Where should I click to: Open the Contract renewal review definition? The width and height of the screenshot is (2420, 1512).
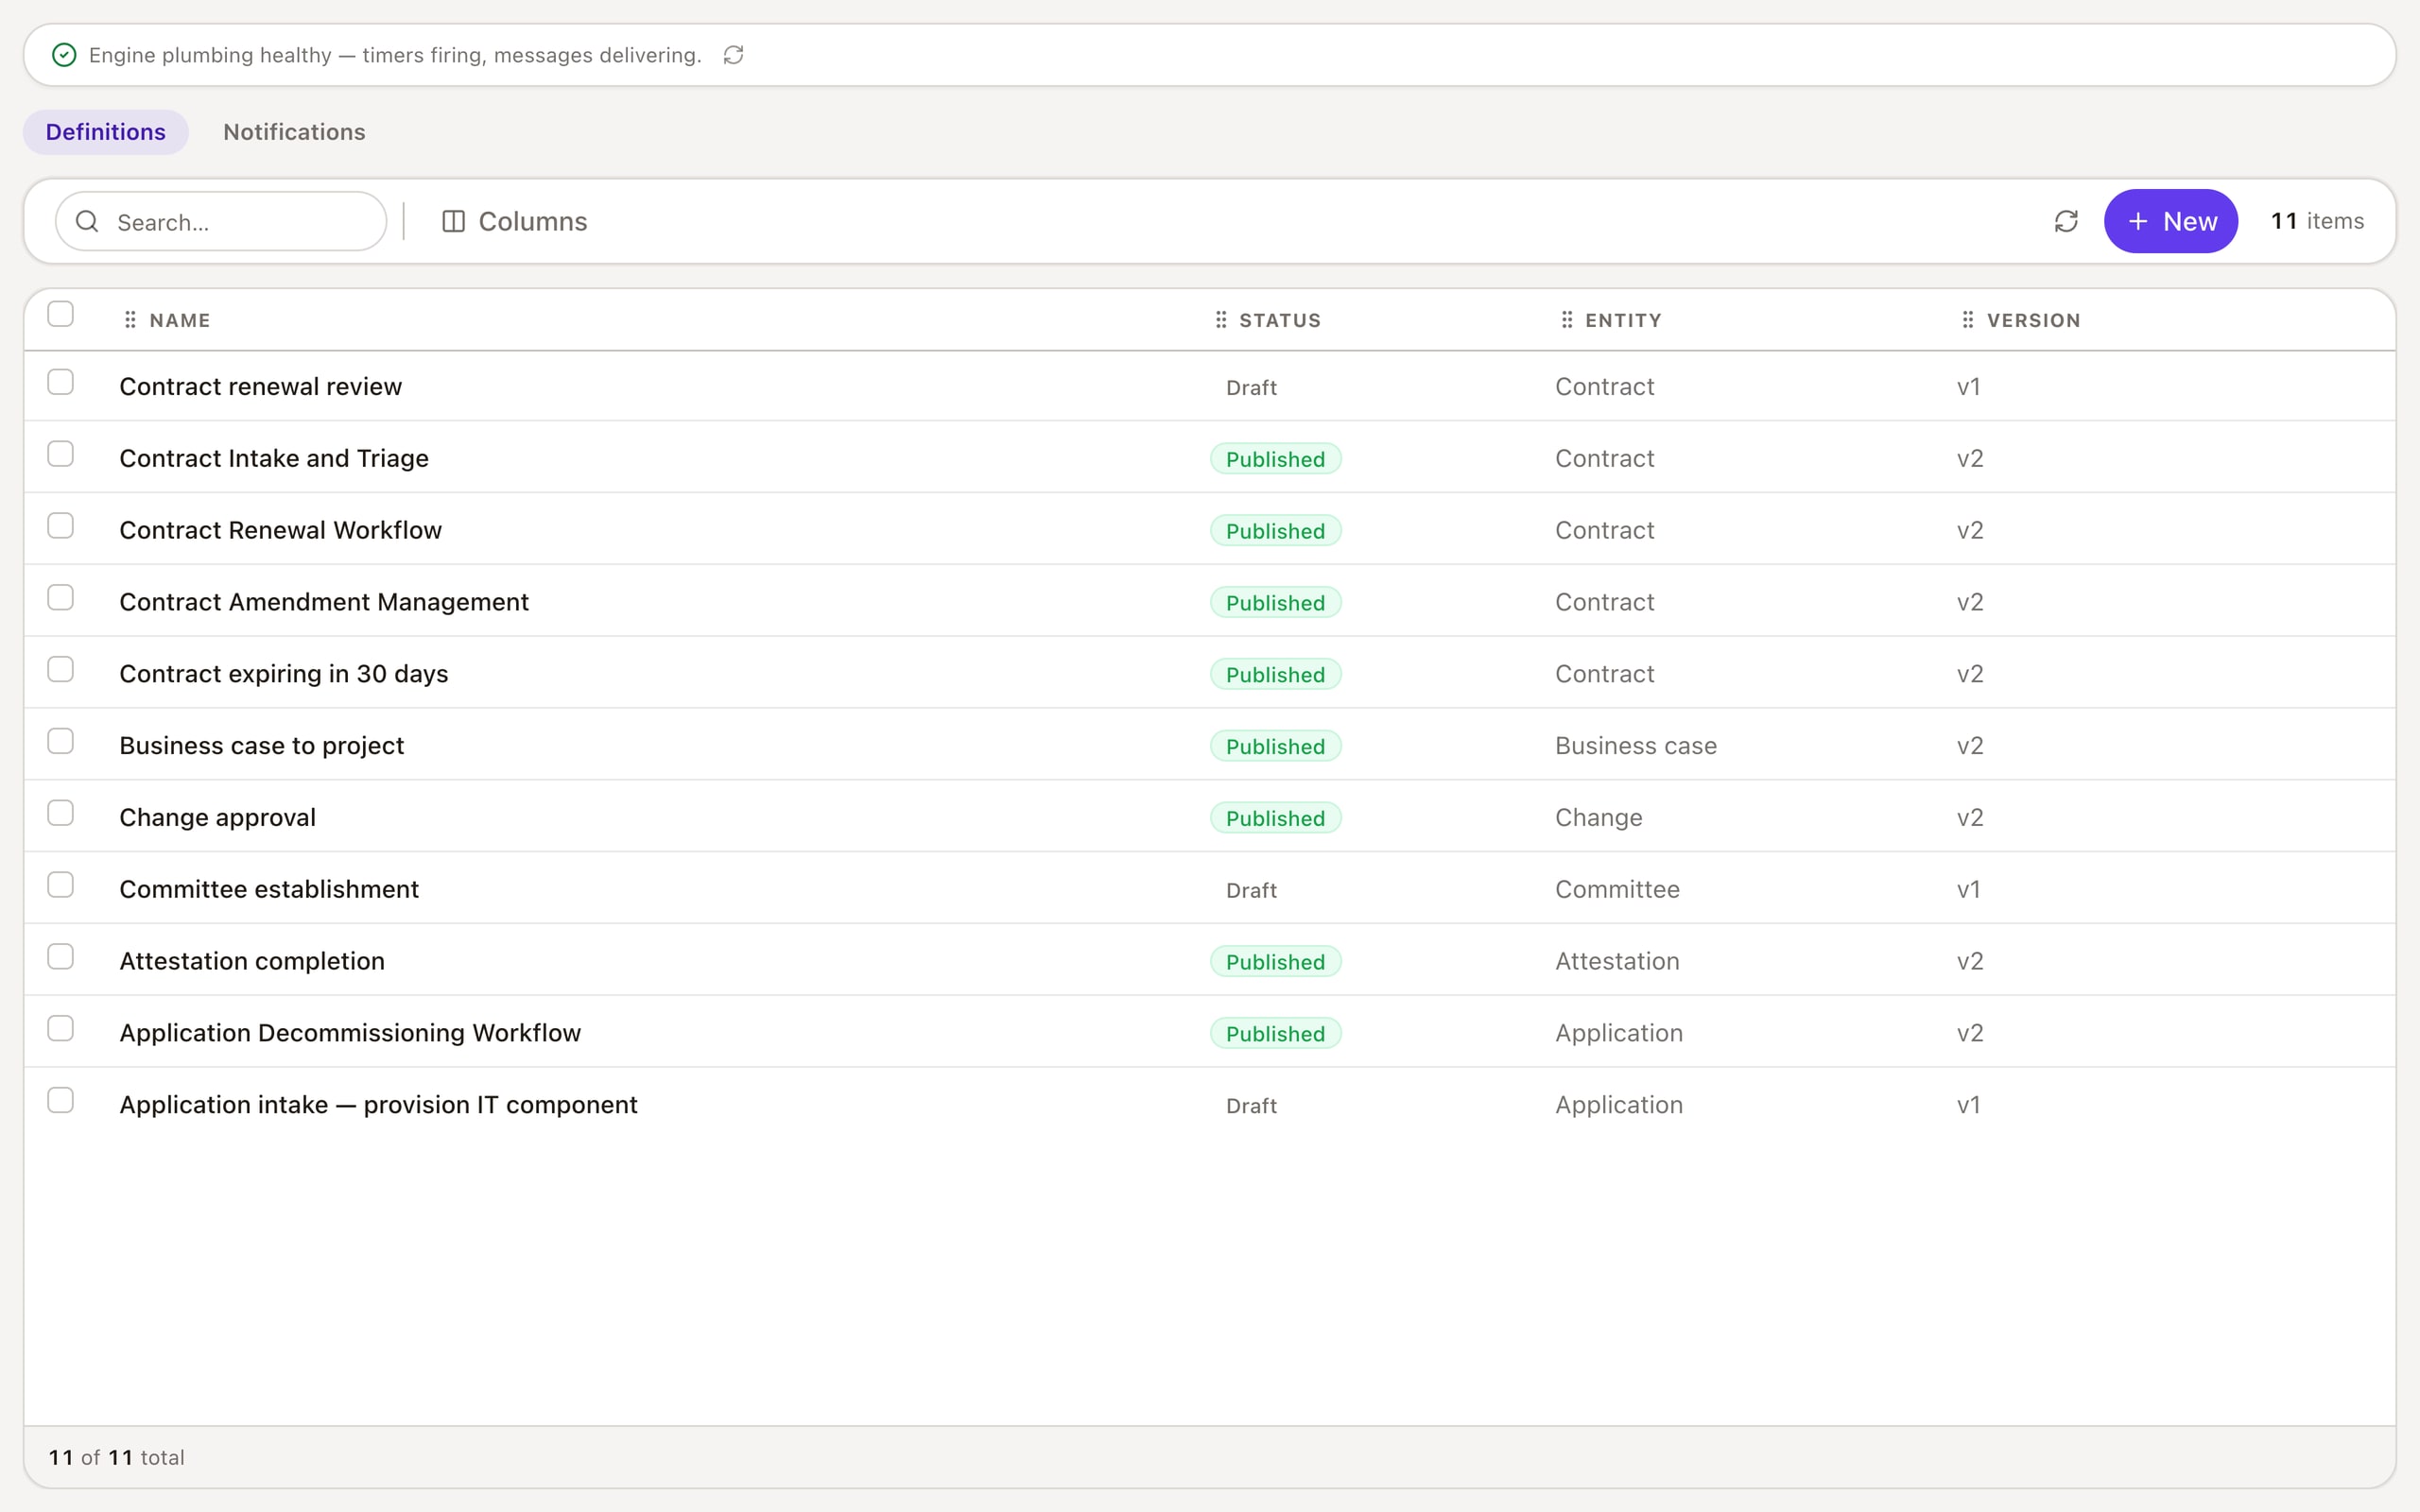[260, 386]
